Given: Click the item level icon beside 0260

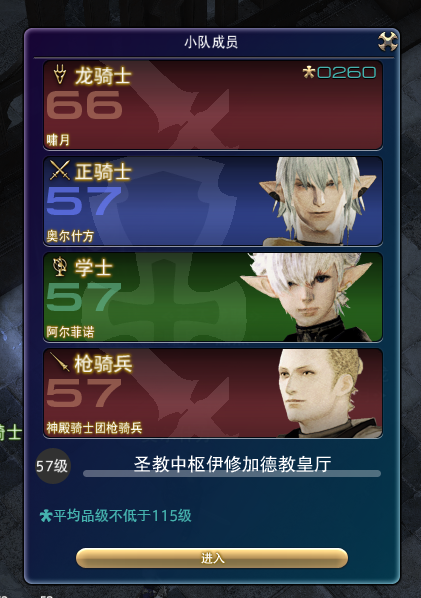Looking at the screenshot, I should click(x=309, y=72).
